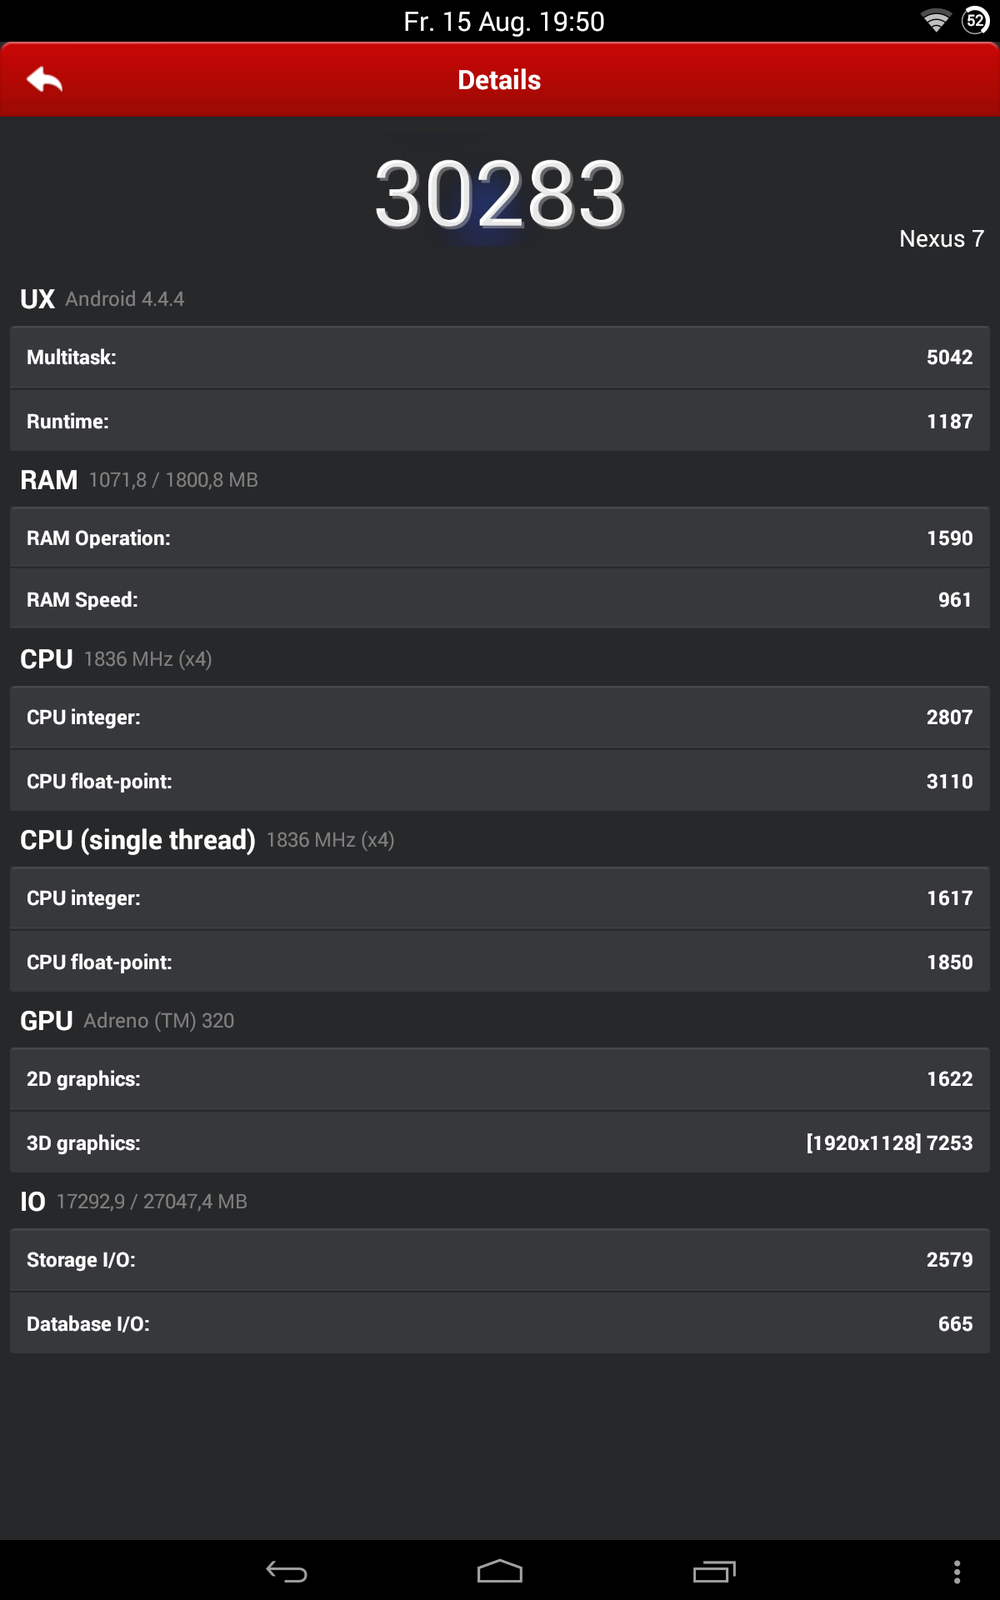
Task: Tap the Database I/O row
Action: (500, 1324)
